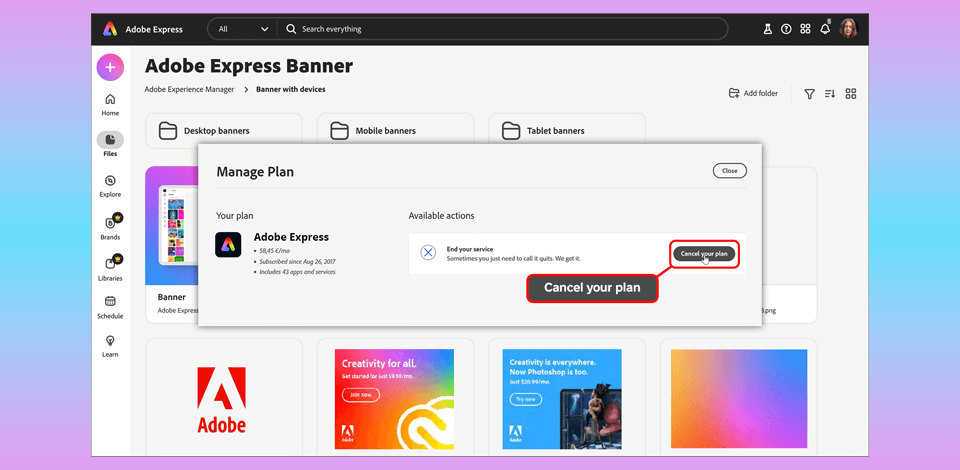Click the 'Your plan' label
960x470 pixels.
point(234,216)
